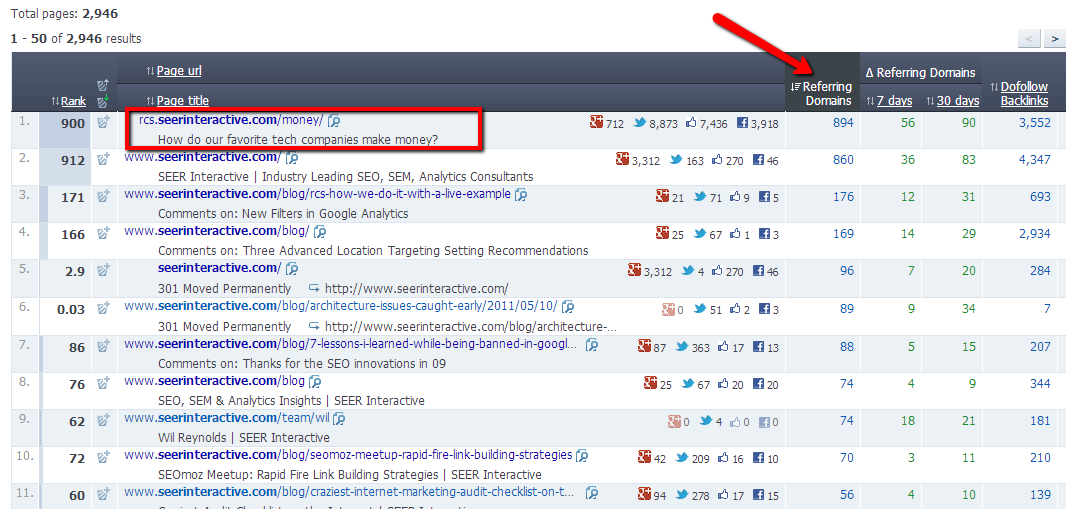
Task: Click the add-to-list icon for row 9
Action: click(x=102, y=421)
